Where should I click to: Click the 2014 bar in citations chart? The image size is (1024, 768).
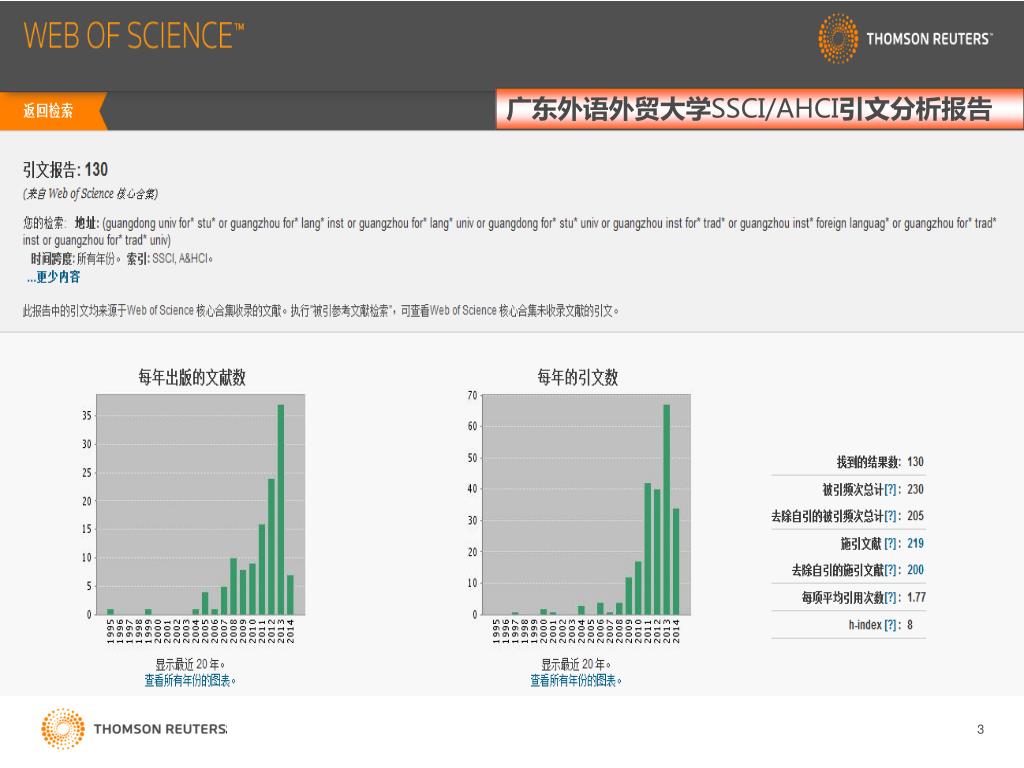click(x=676, y=562)
